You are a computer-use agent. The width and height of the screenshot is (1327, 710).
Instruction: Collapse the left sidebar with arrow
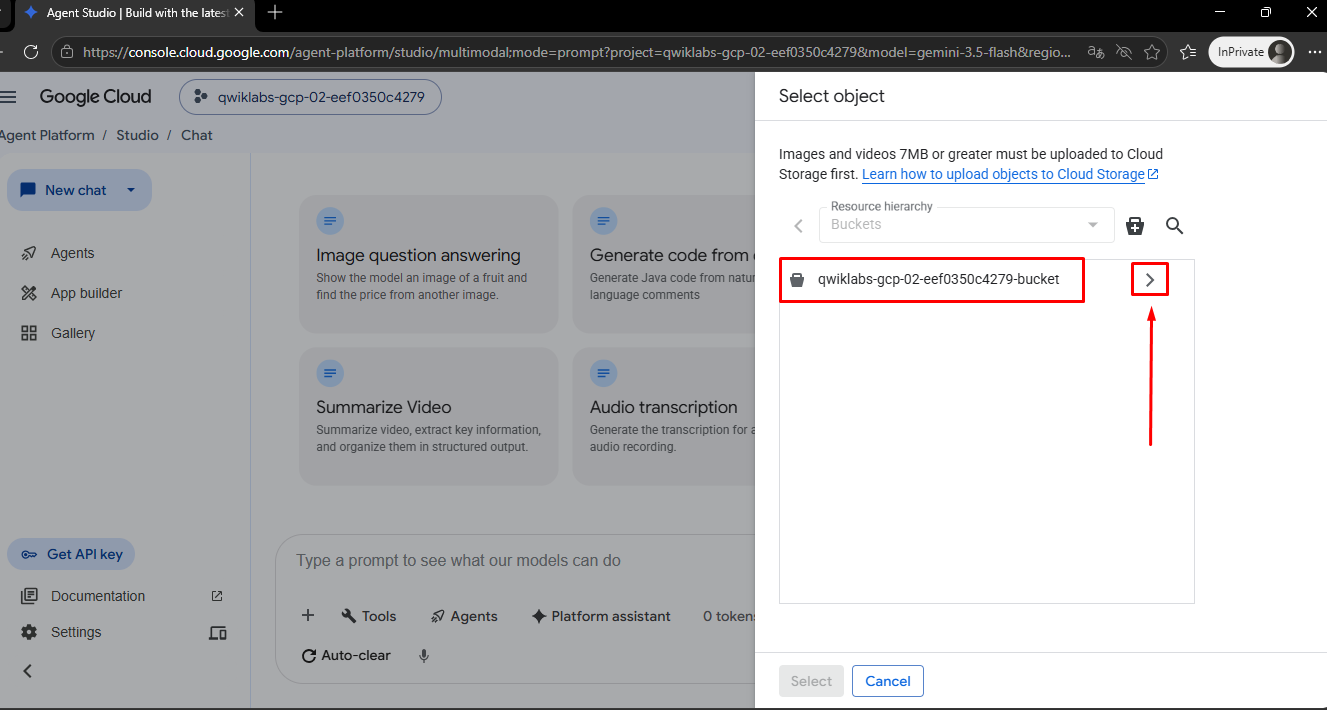point(28,671)
